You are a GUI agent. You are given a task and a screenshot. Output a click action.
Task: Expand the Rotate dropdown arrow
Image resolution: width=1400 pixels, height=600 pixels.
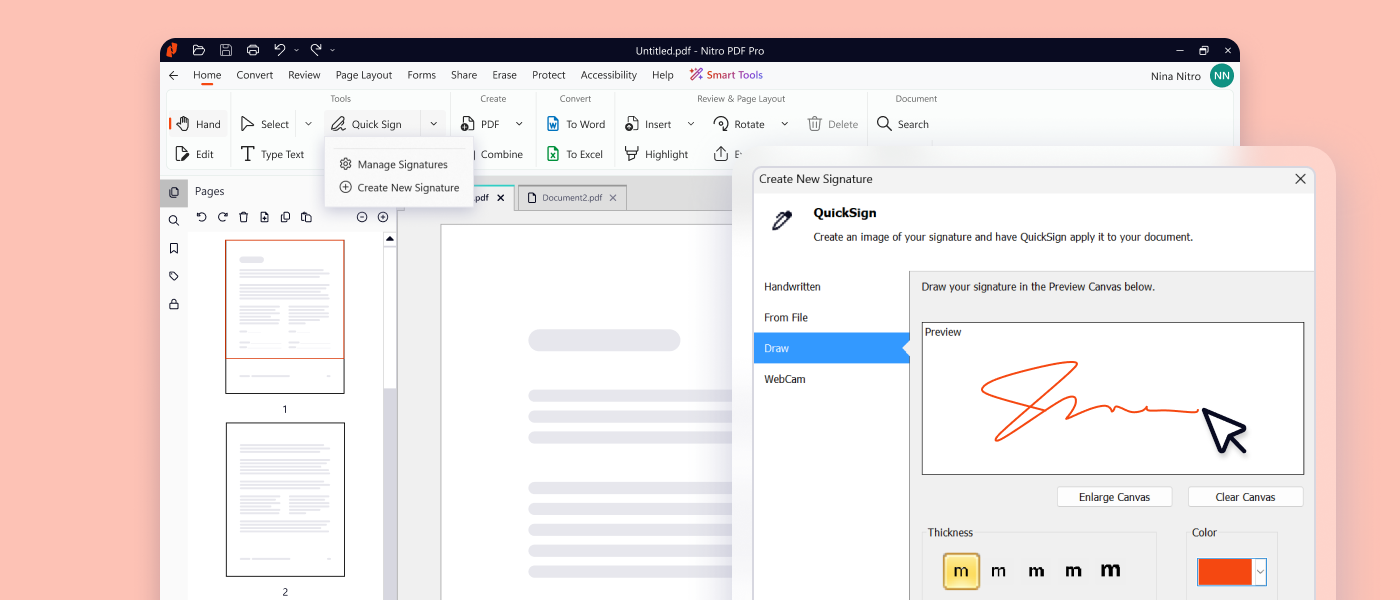click(784, 124)
